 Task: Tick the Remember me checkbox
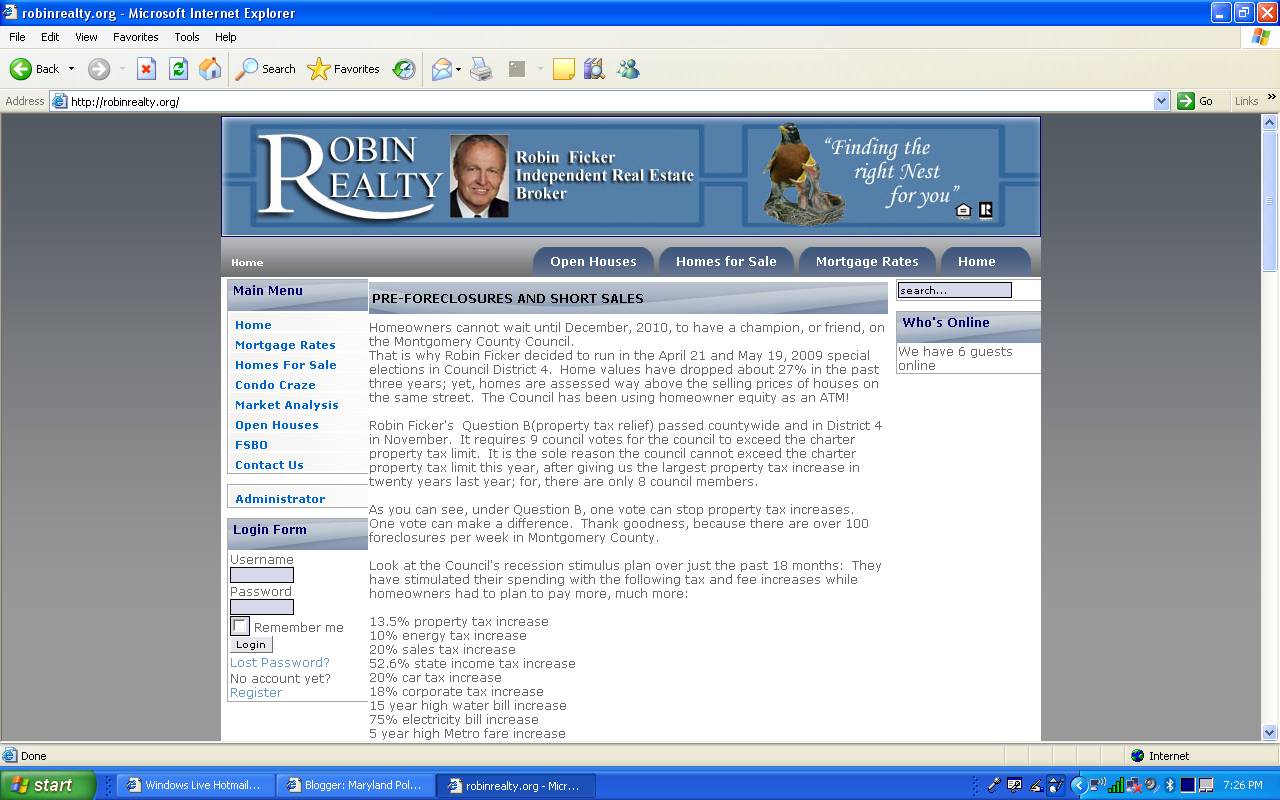click(x=240, y=626)
